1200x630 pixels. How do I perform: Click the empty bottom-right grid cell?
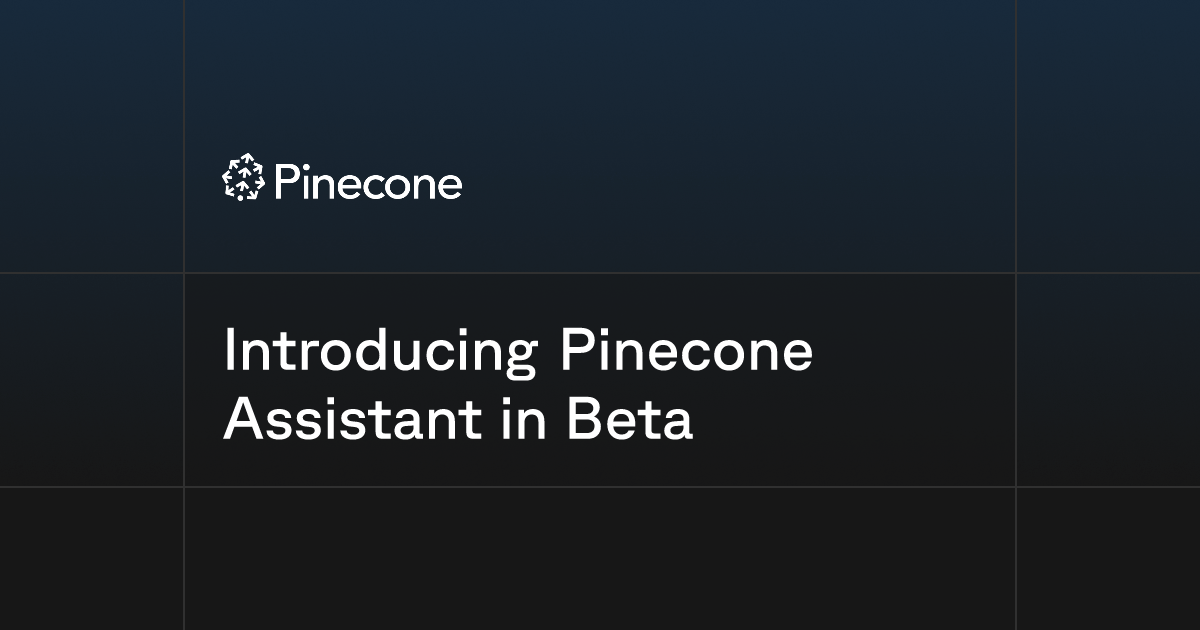(x=1108, y=559)
